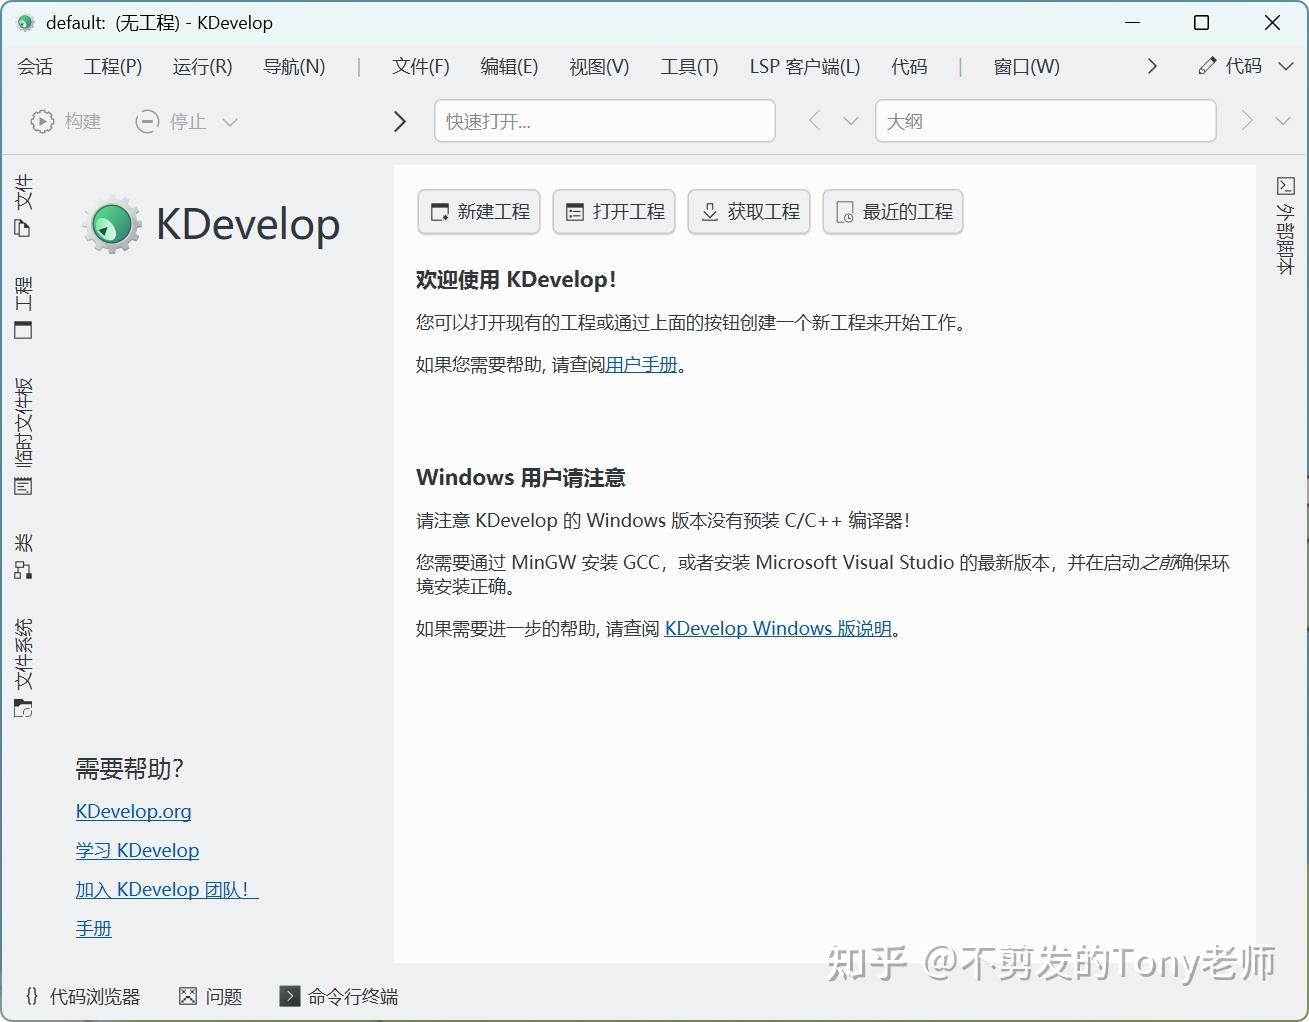Show the 问题 panel in the status bar
The width and height of the screenshot is (1309, 1022).
click(x=210, y=996)
